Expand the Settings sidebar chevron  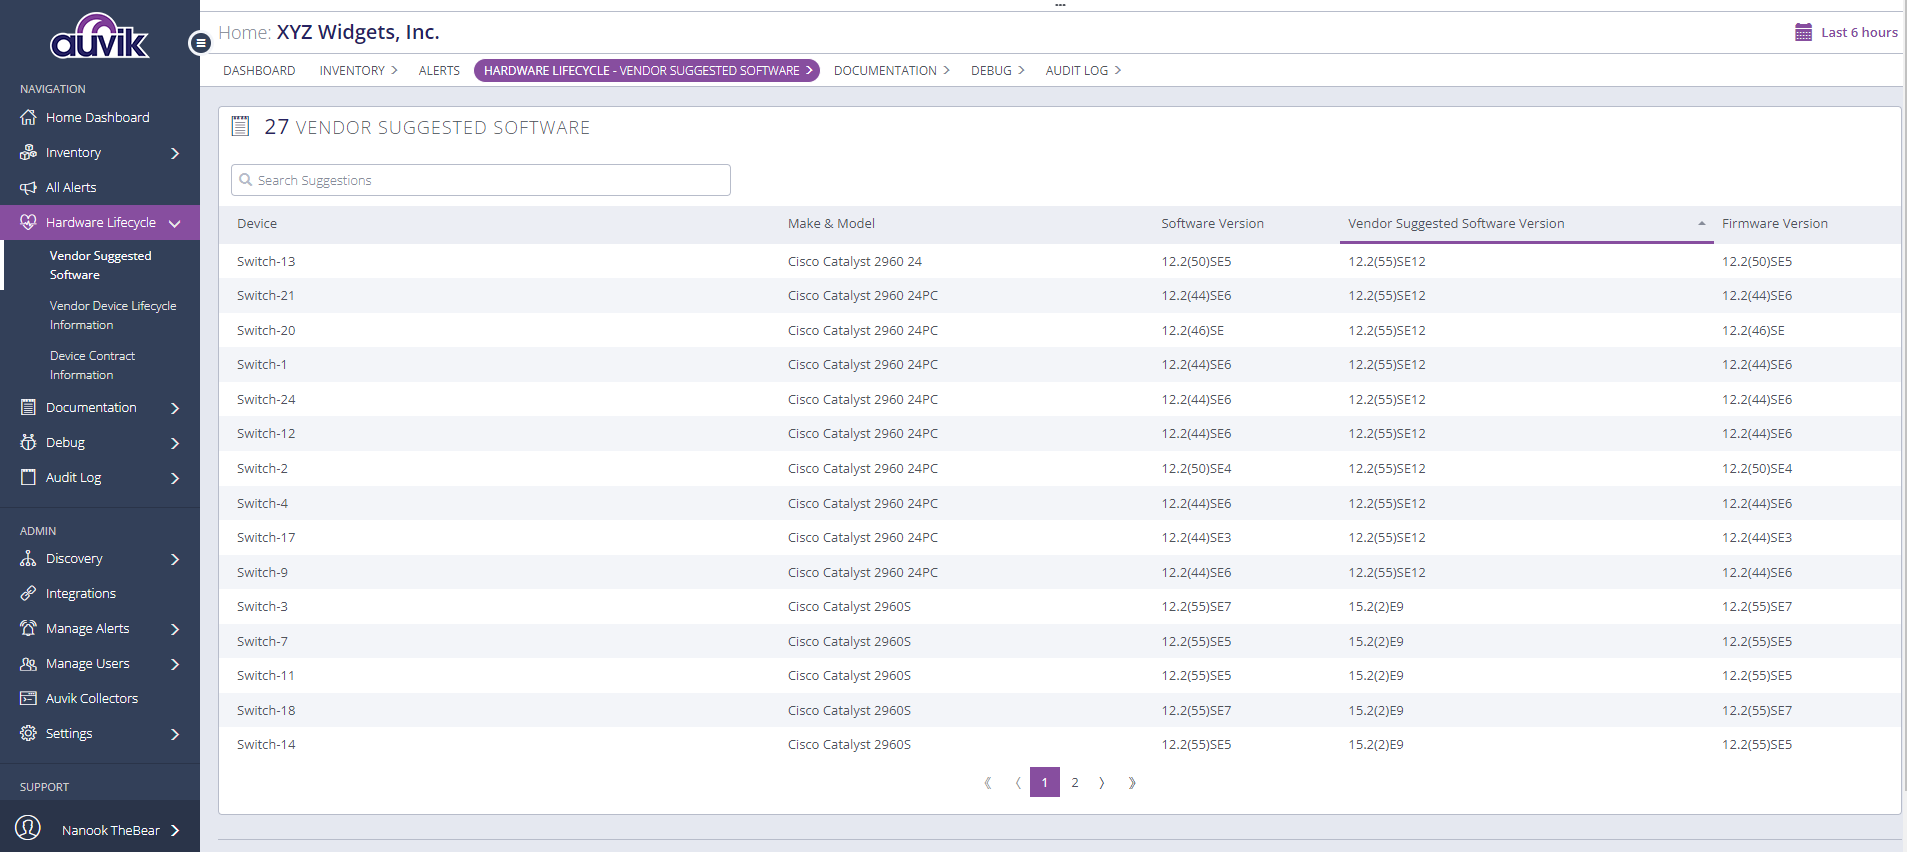(x=175, y=734)
